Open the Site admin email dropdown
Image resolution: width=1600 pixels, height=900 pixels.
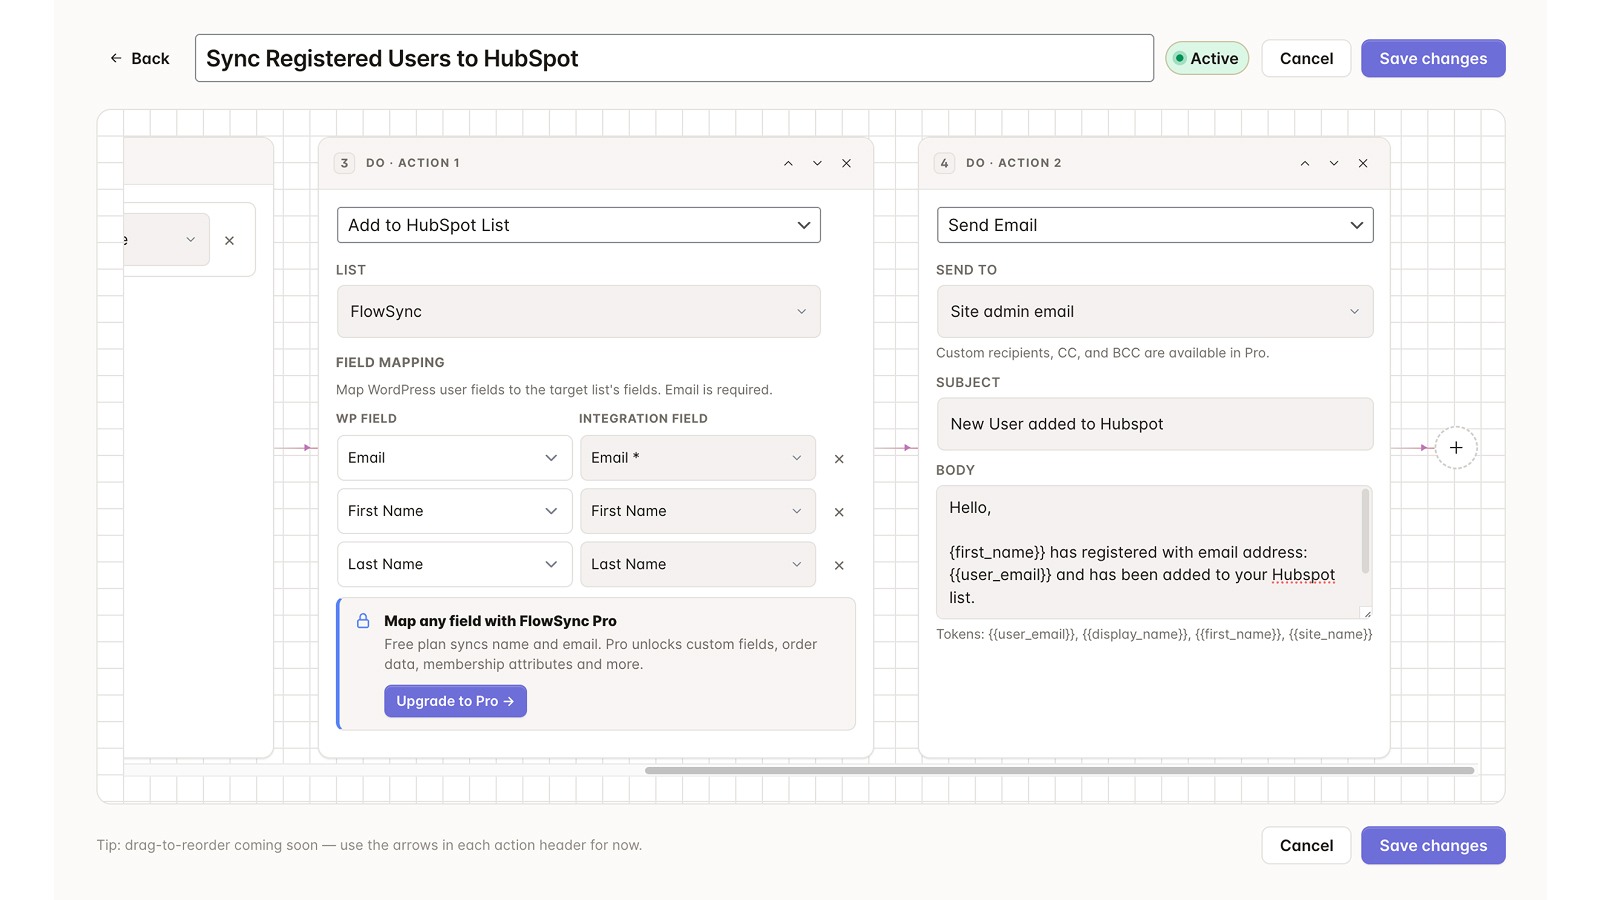point(1155,311)
